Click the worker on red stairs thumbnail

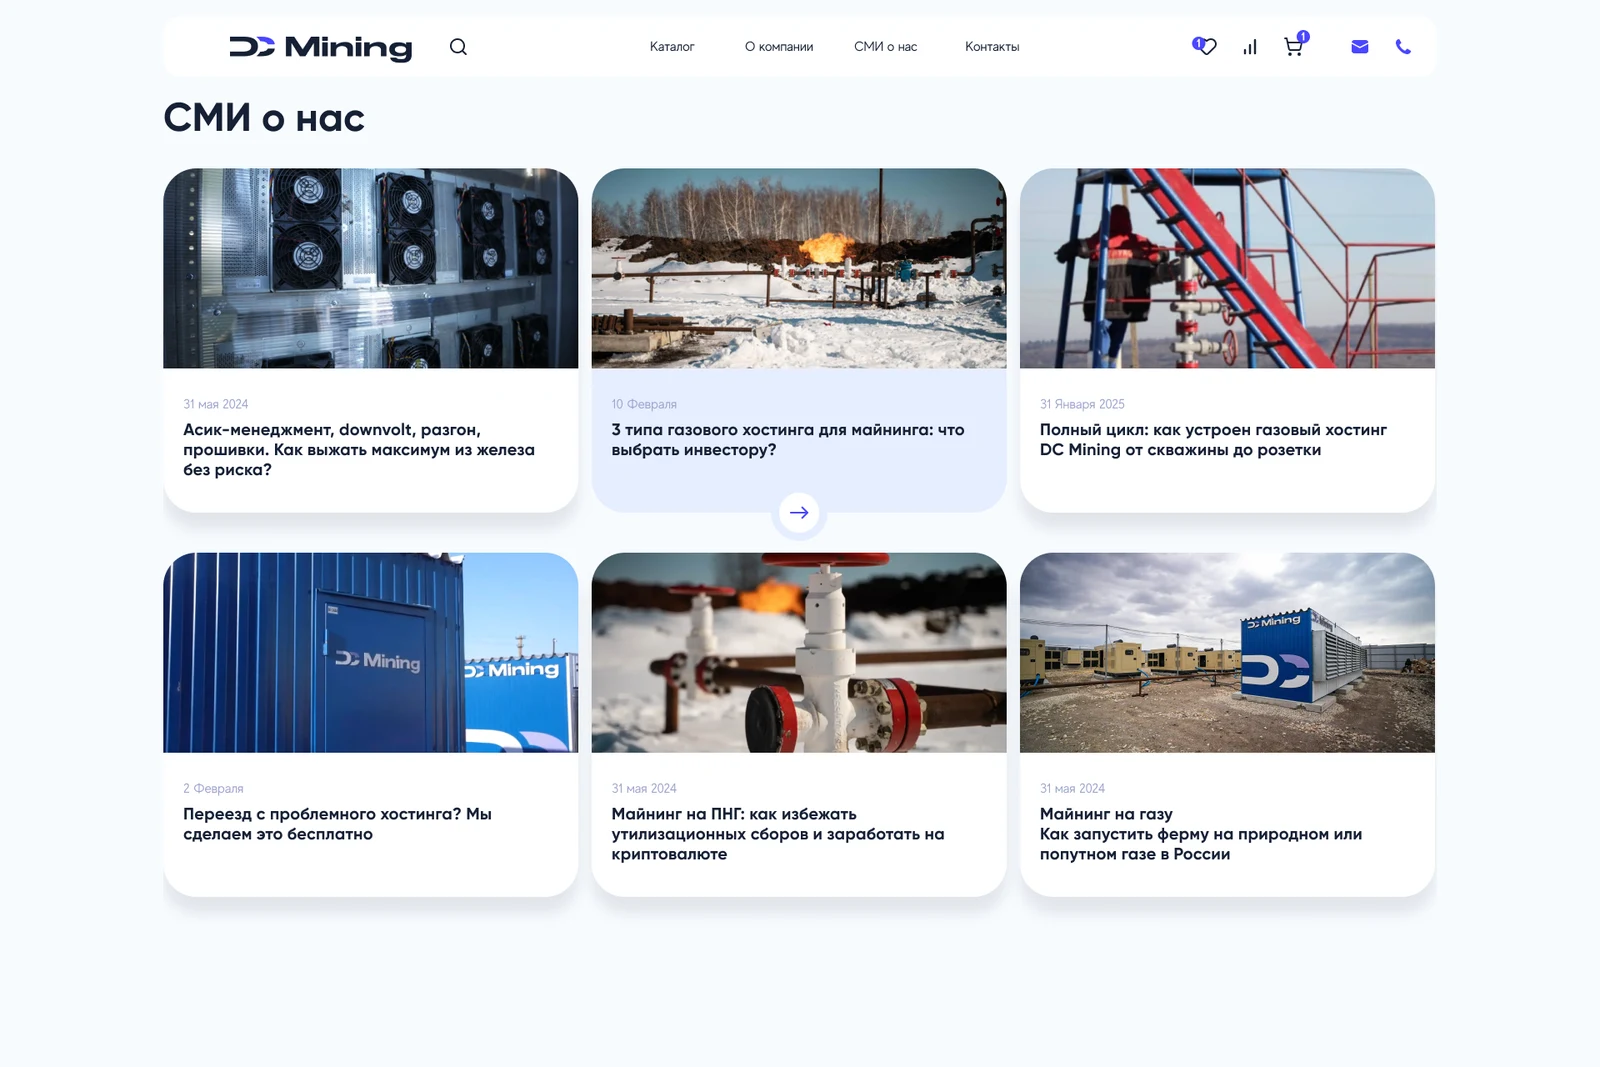tap(1227, 268)
